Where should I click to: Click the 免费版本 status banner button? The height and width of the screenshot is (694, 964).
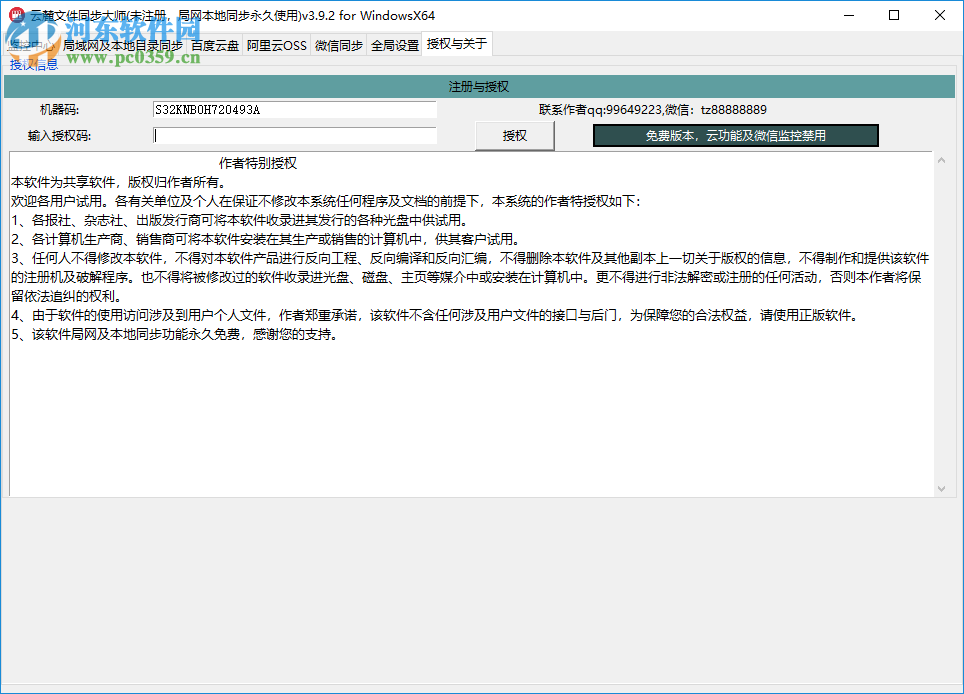click(x=735, y=136)
